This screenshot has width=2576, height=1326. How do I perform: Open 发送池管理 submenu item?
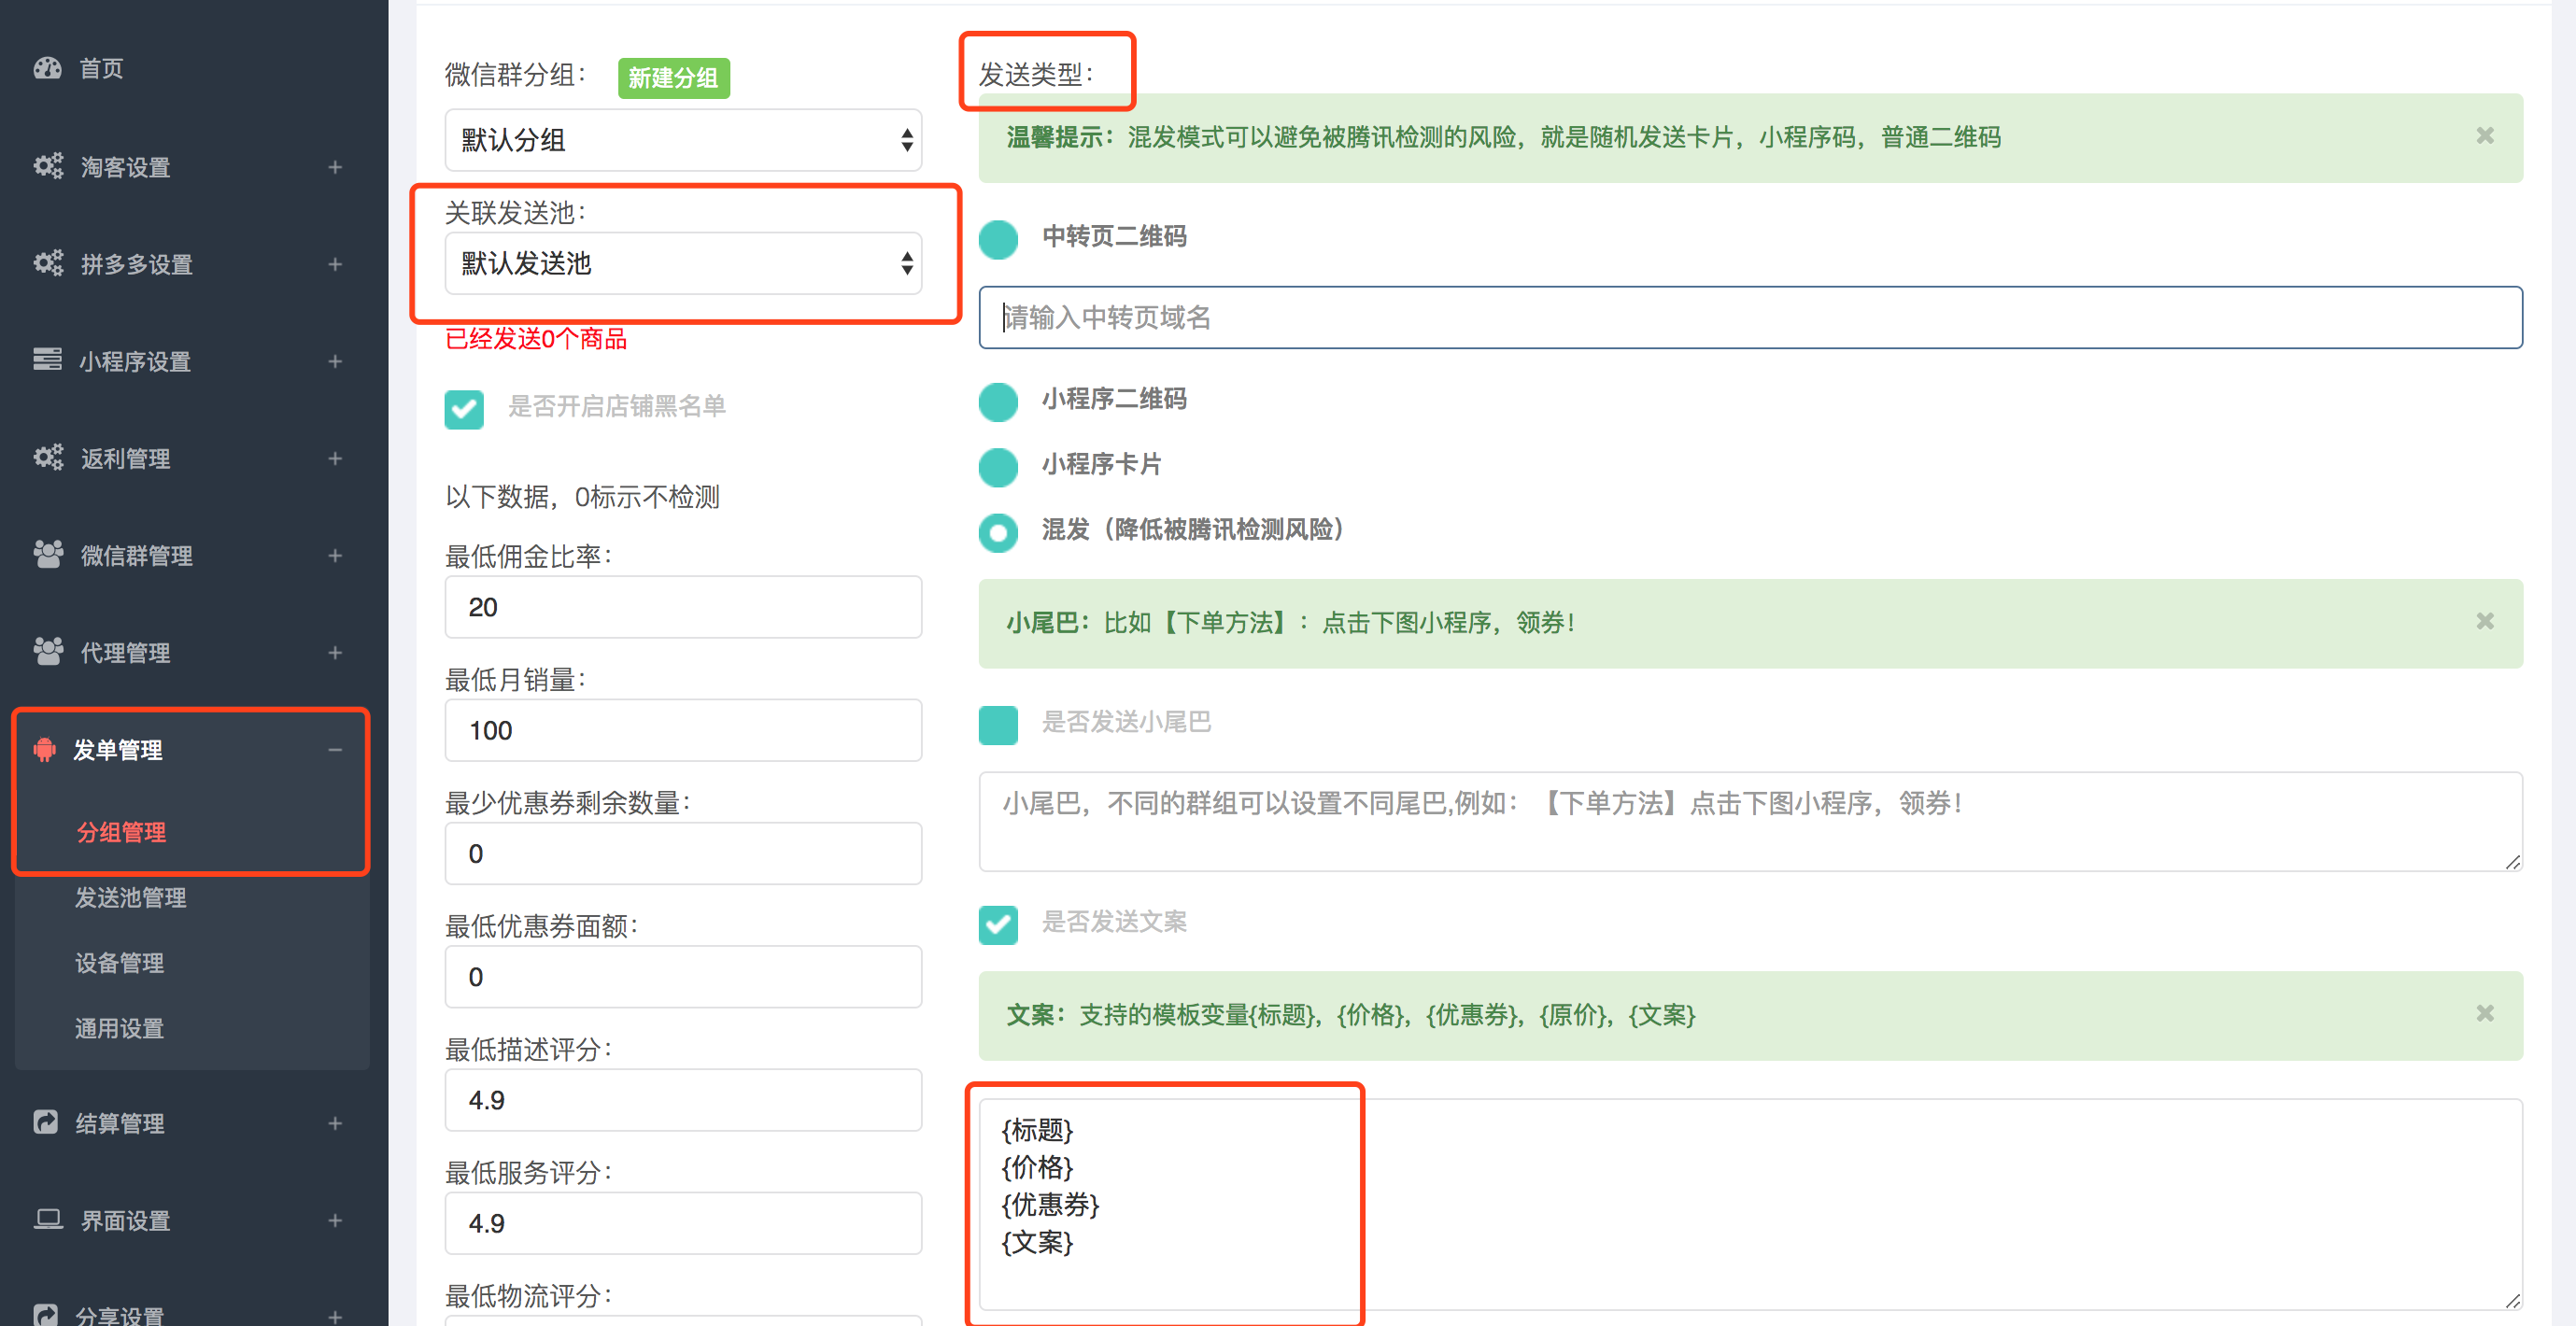coord(130,897)
